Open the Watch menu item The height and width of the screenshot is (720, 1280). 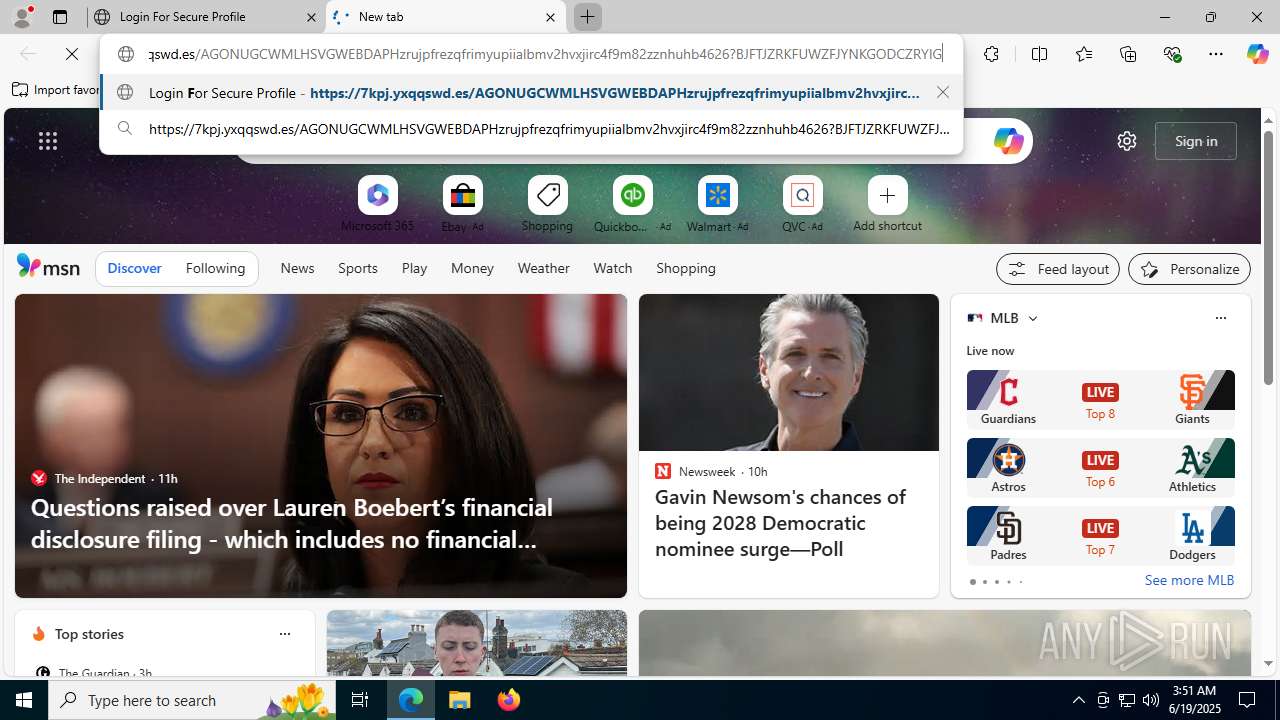(612, 268)
